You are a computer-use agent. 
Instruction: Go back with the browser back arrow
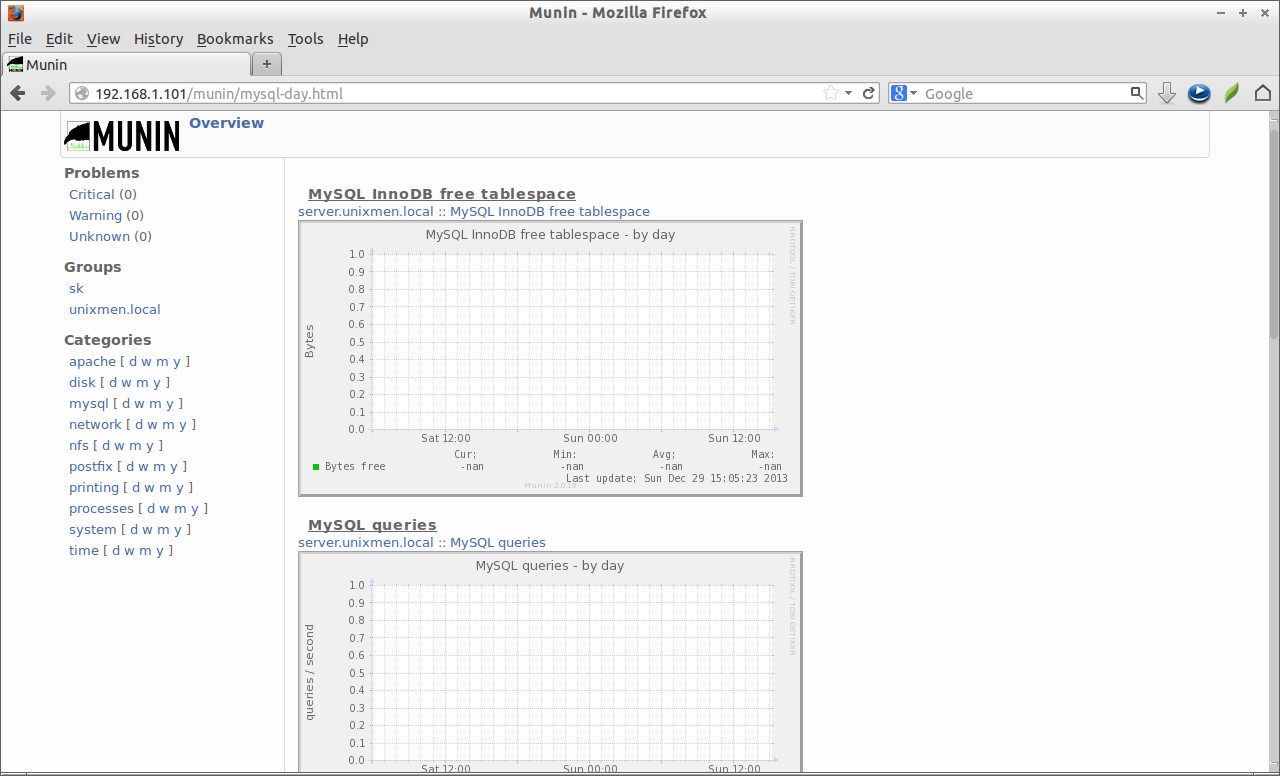click(x=18, y=93)
